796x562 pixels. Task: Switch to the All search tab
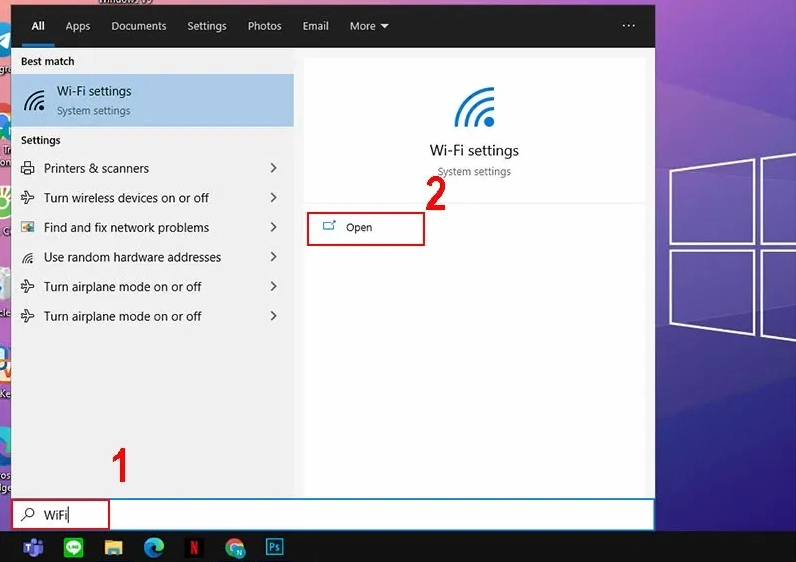38,26
